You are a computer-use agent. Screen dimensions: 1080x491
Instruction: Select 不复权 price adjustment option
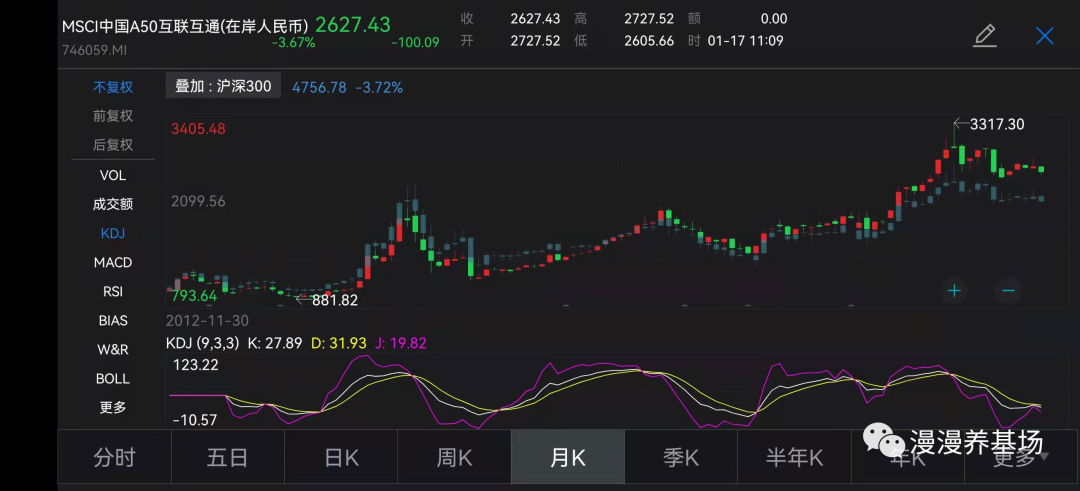coord(113,87)
